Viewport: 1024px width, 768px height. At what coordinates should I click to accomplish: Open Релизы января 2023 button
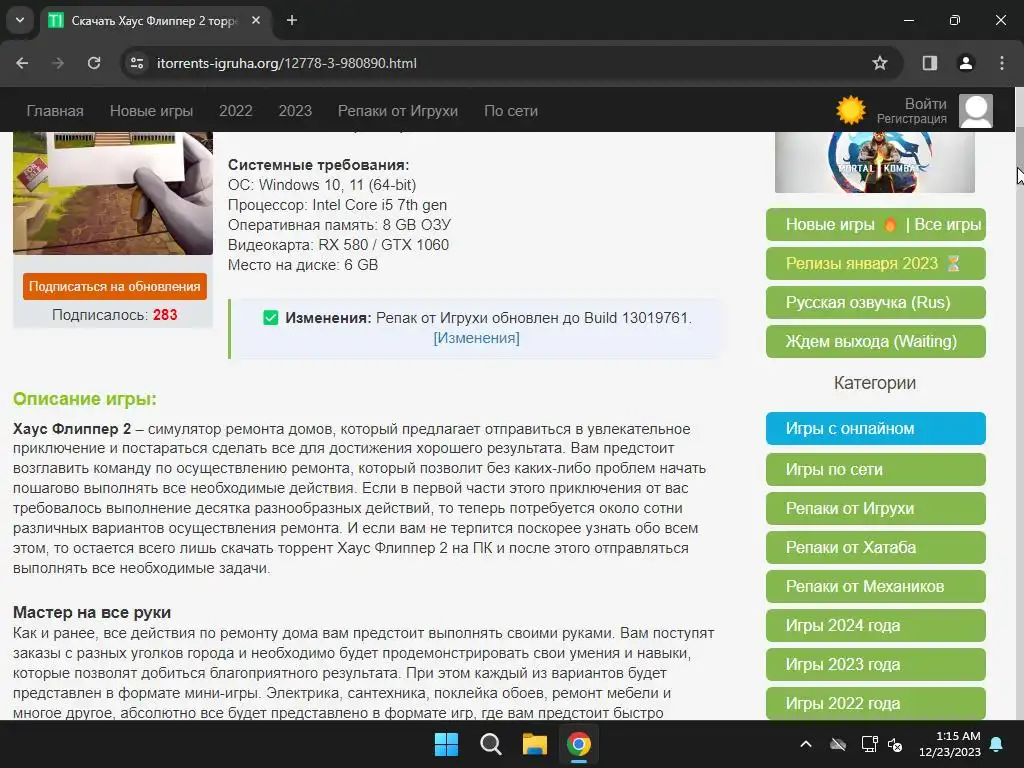(x=876, y=263)
